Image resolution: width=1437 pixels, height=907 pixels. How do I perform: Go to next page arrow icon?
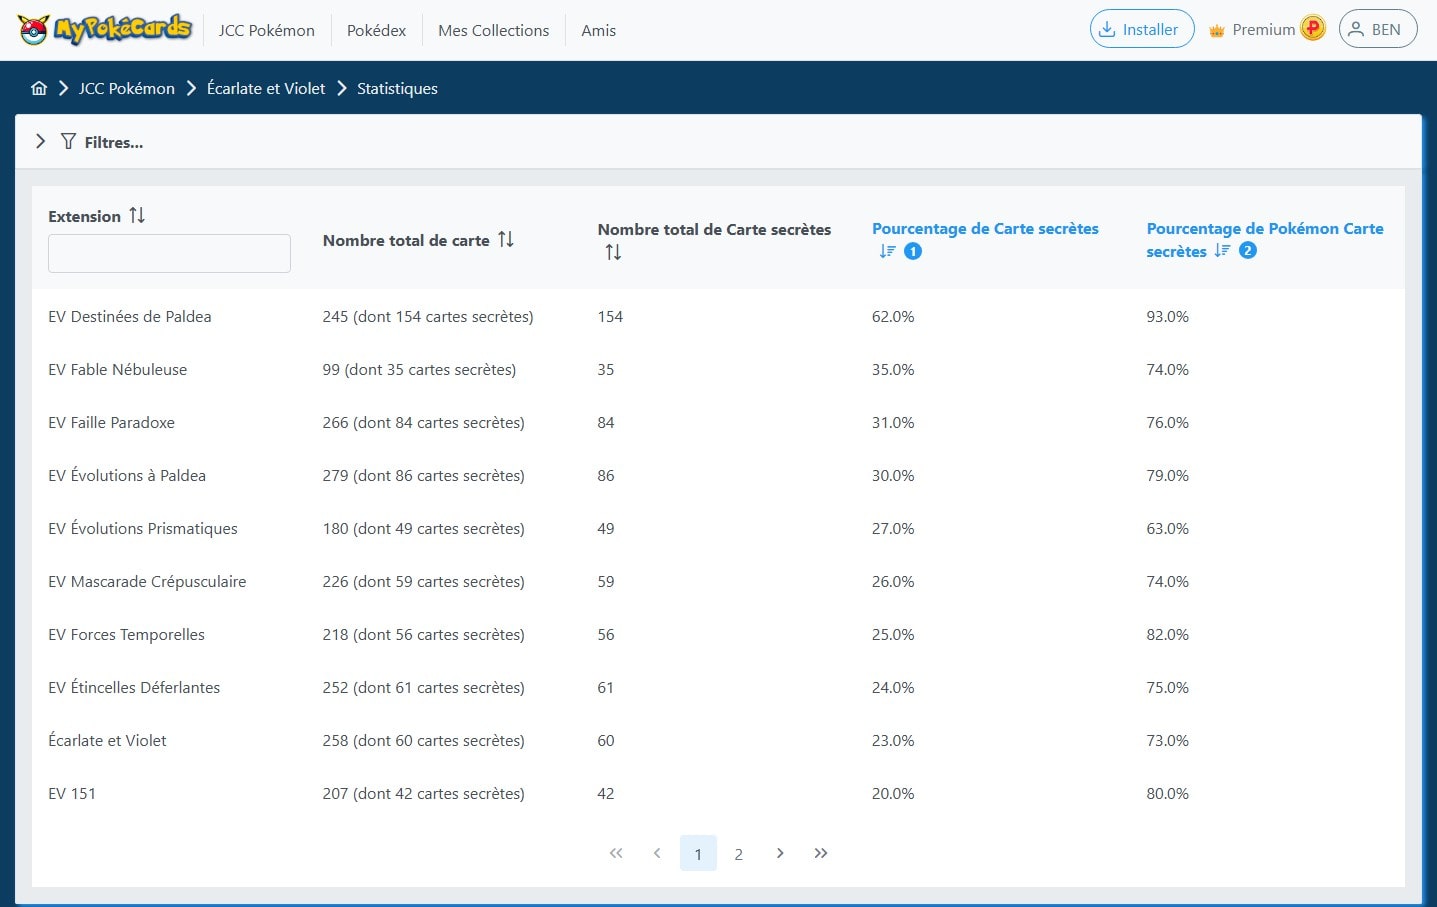(x=780, y=853)
